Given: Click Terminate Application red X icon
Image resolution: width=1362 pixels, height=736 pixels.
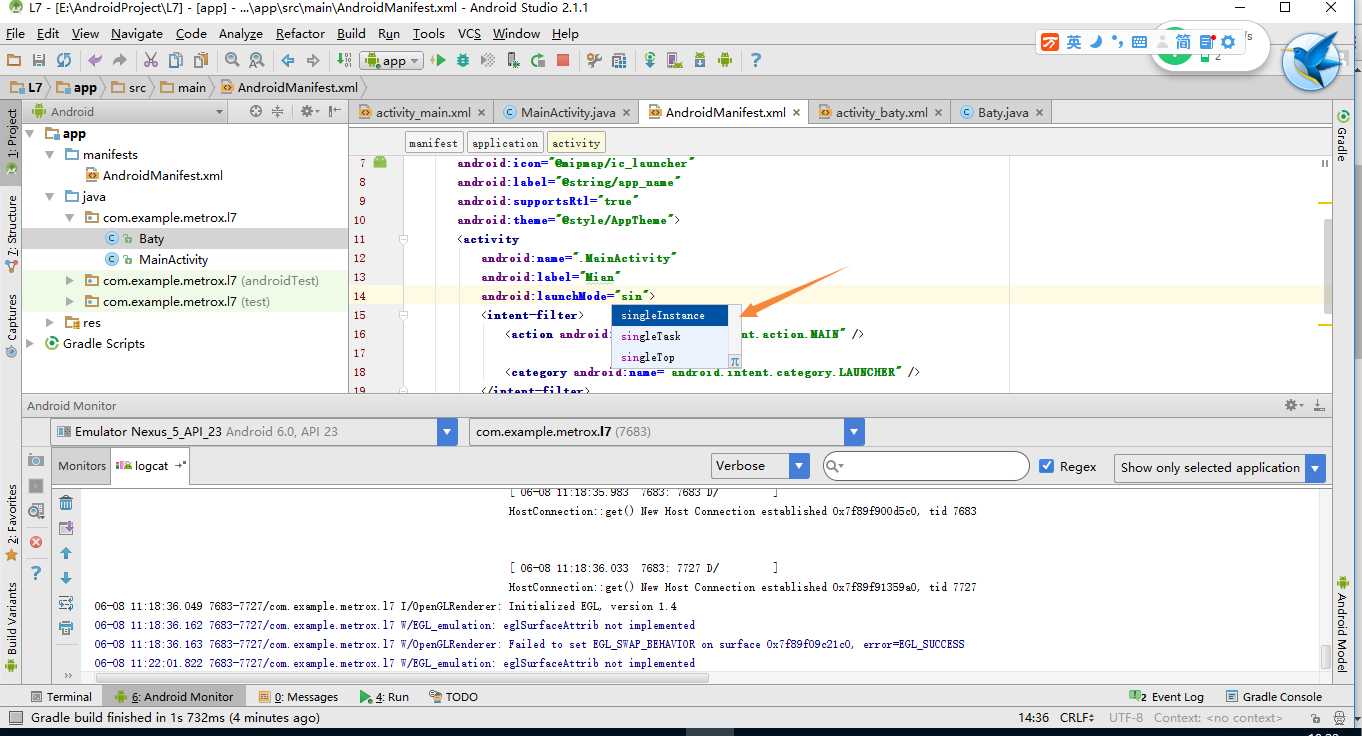Looking at the screenshot, I should point(36,542).
